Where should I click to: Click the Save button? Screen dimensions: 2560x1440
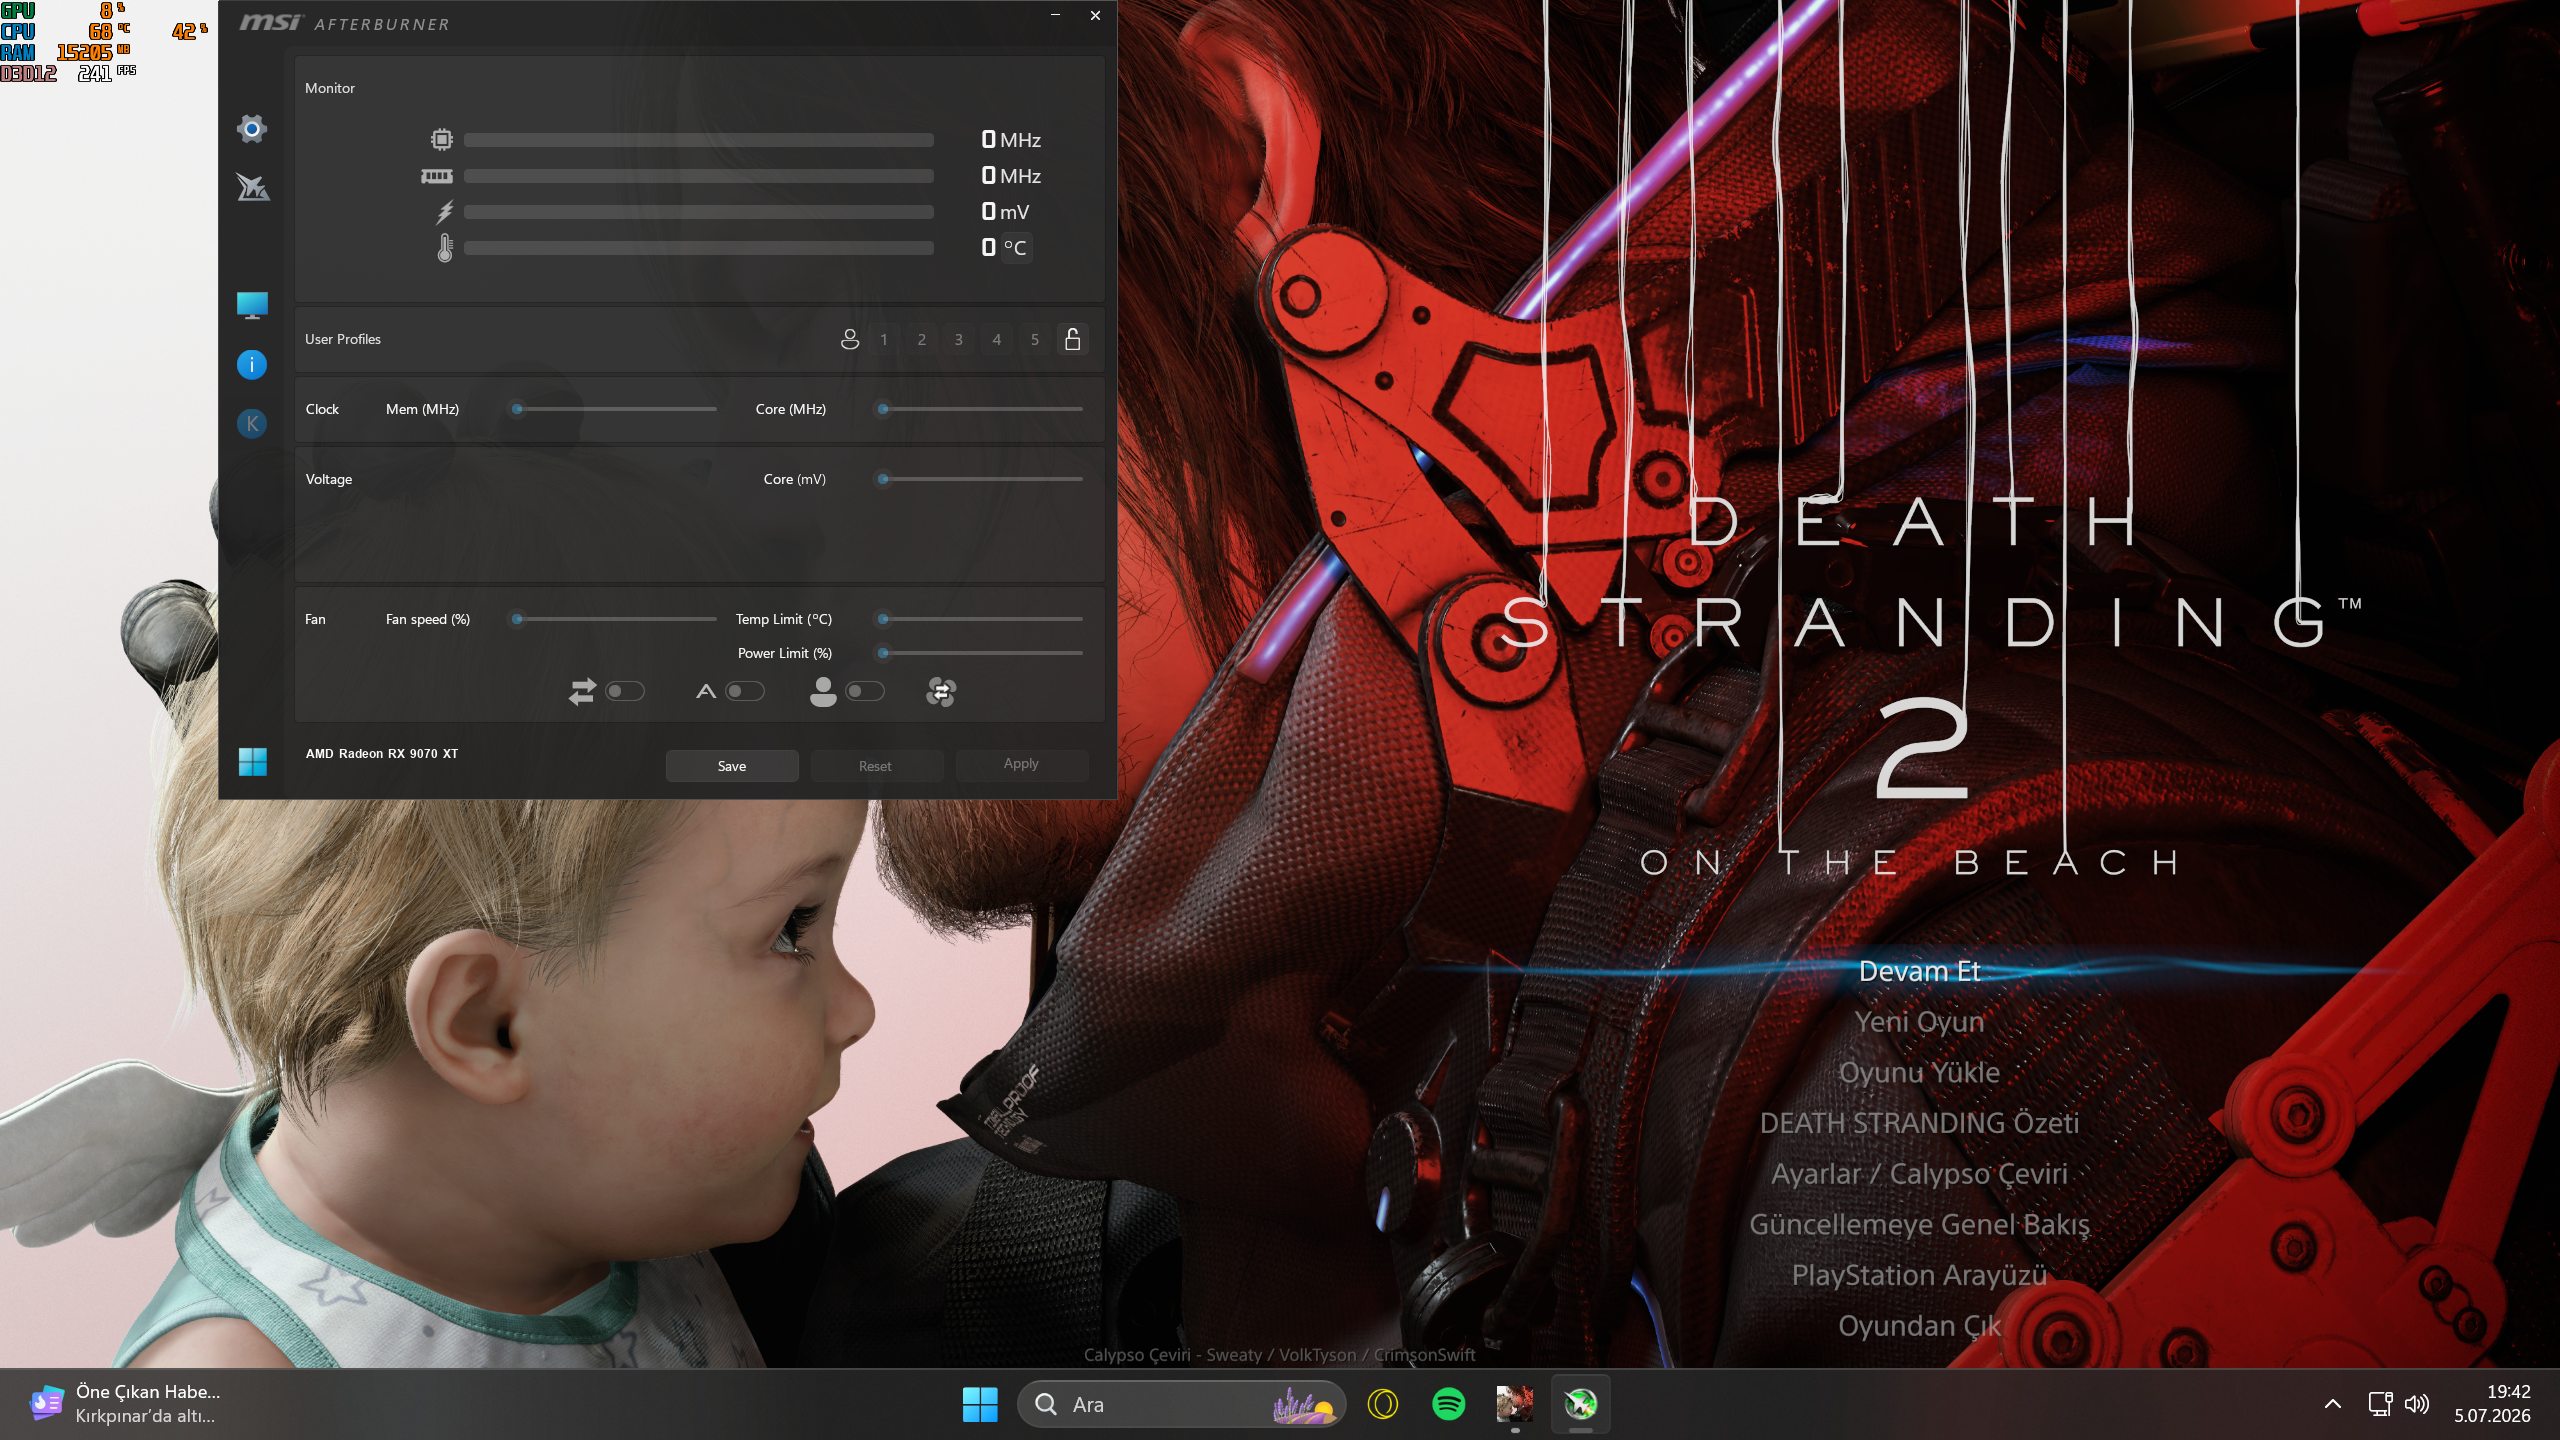(x=732, y=766)
